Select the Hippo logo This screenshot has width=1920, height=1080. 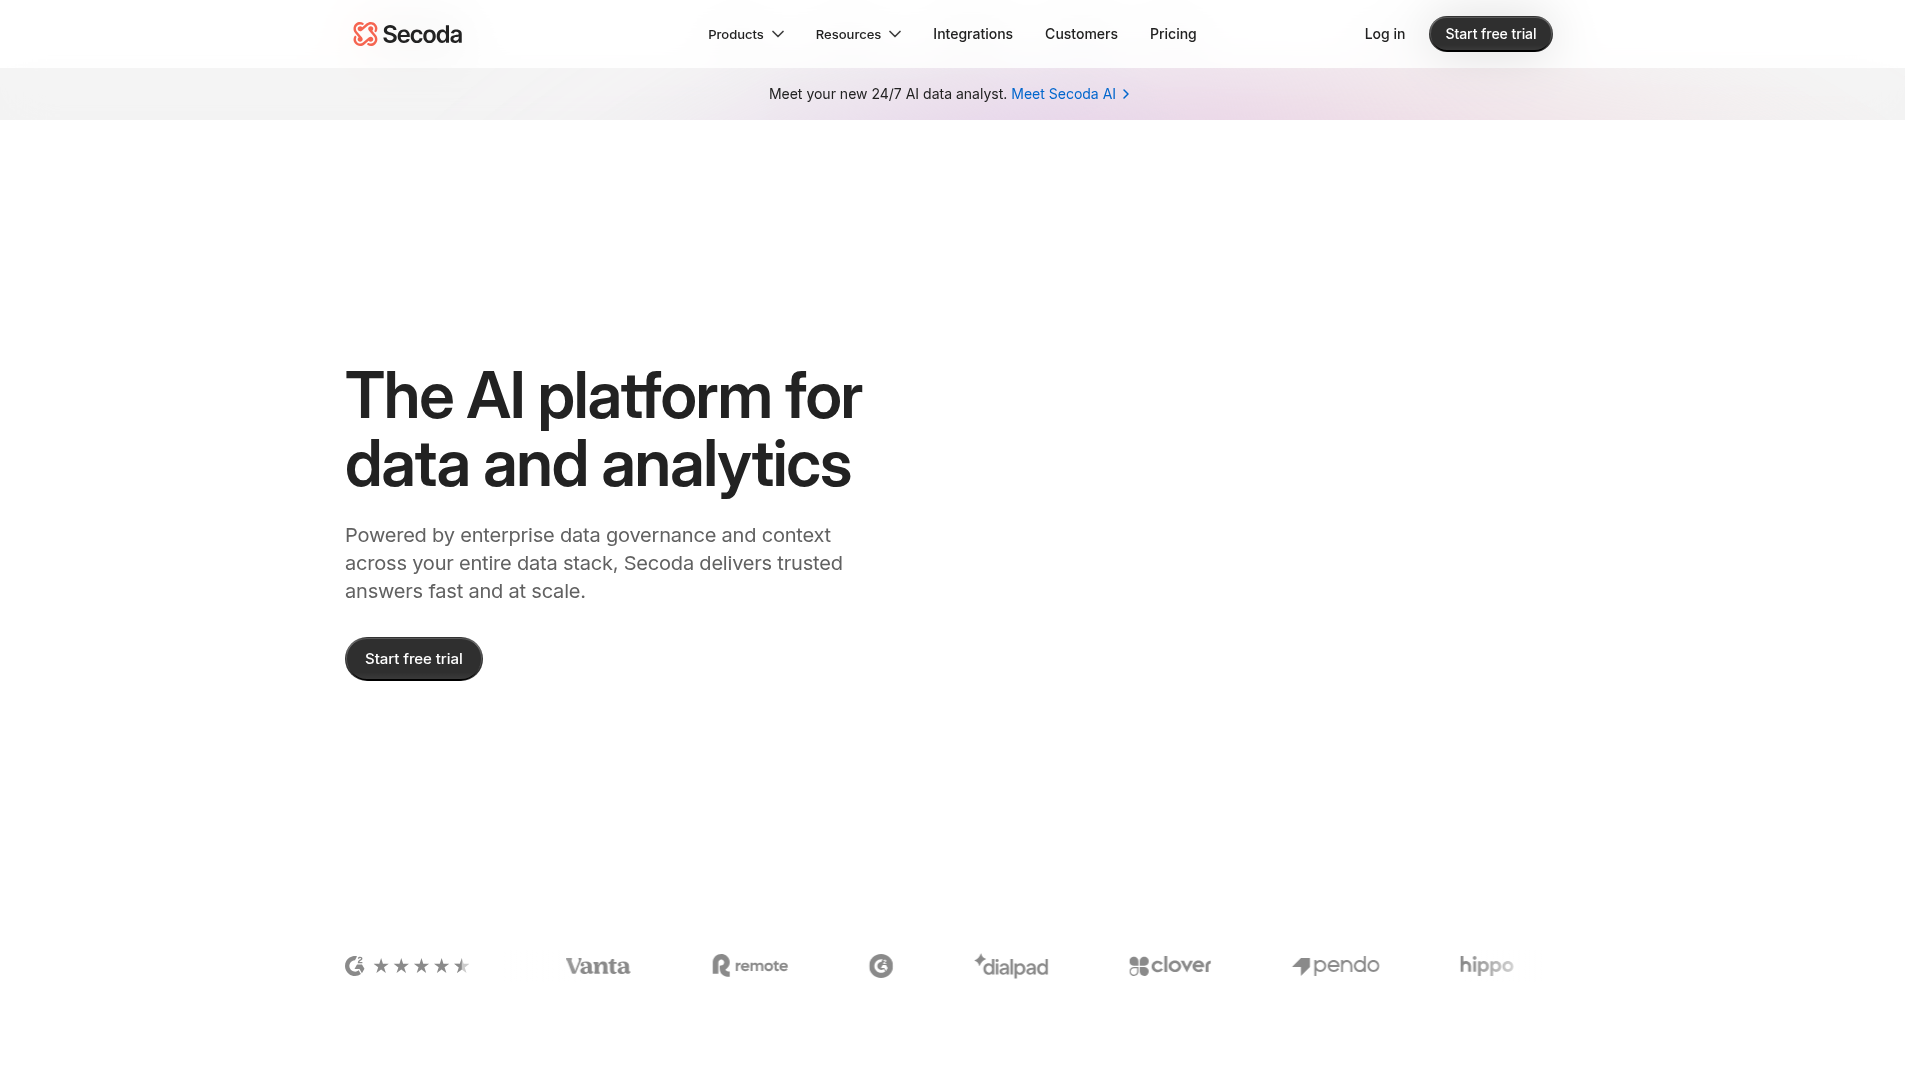pos(1485,965)
